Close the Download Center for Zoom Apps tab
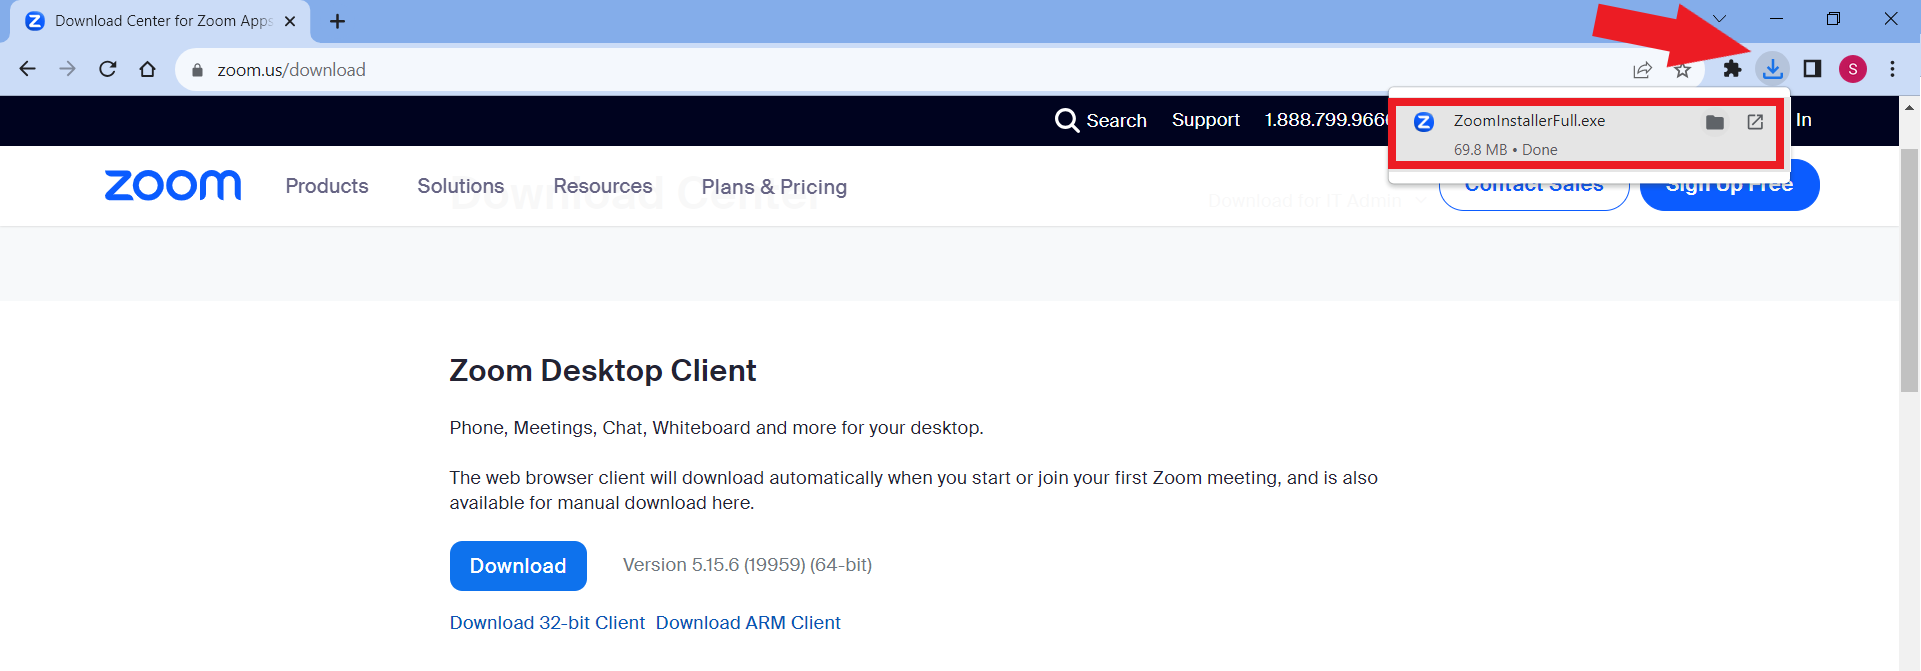 [290, 21]
